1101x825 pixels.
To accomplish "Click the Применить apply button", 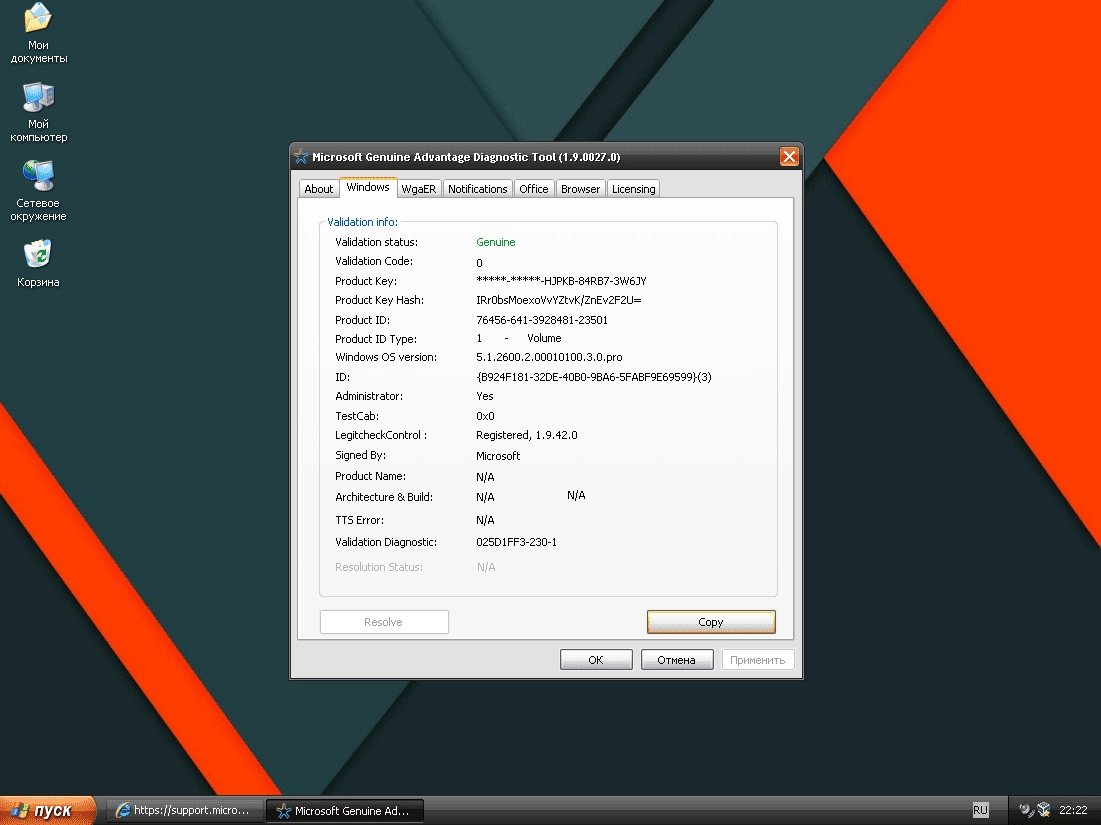I will point(758,660).
